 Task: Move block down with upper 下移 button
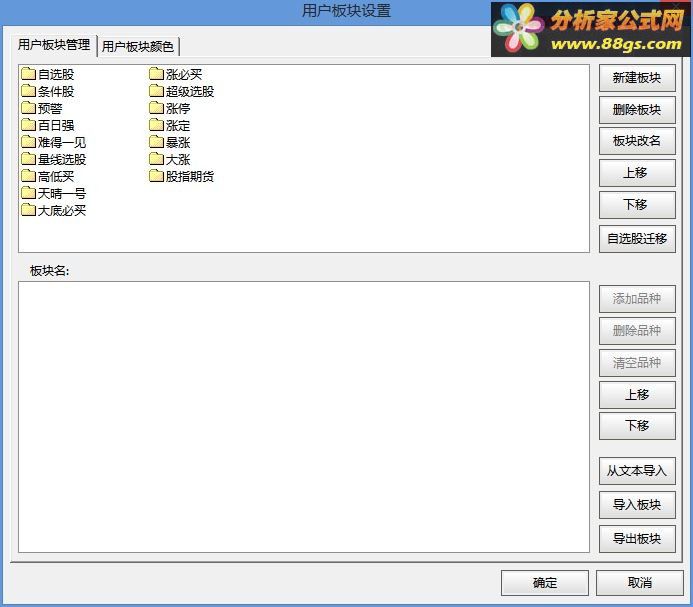(637, 205)
